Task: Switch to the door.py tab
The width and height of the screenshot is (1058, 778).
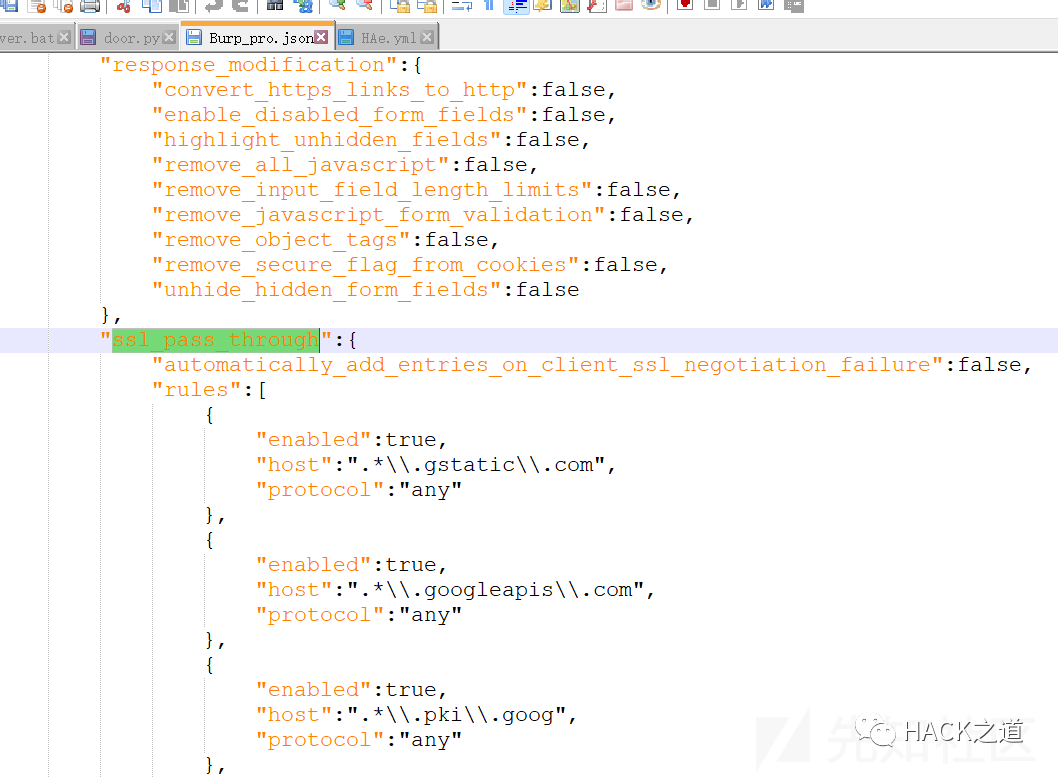Action: (127, 38)
